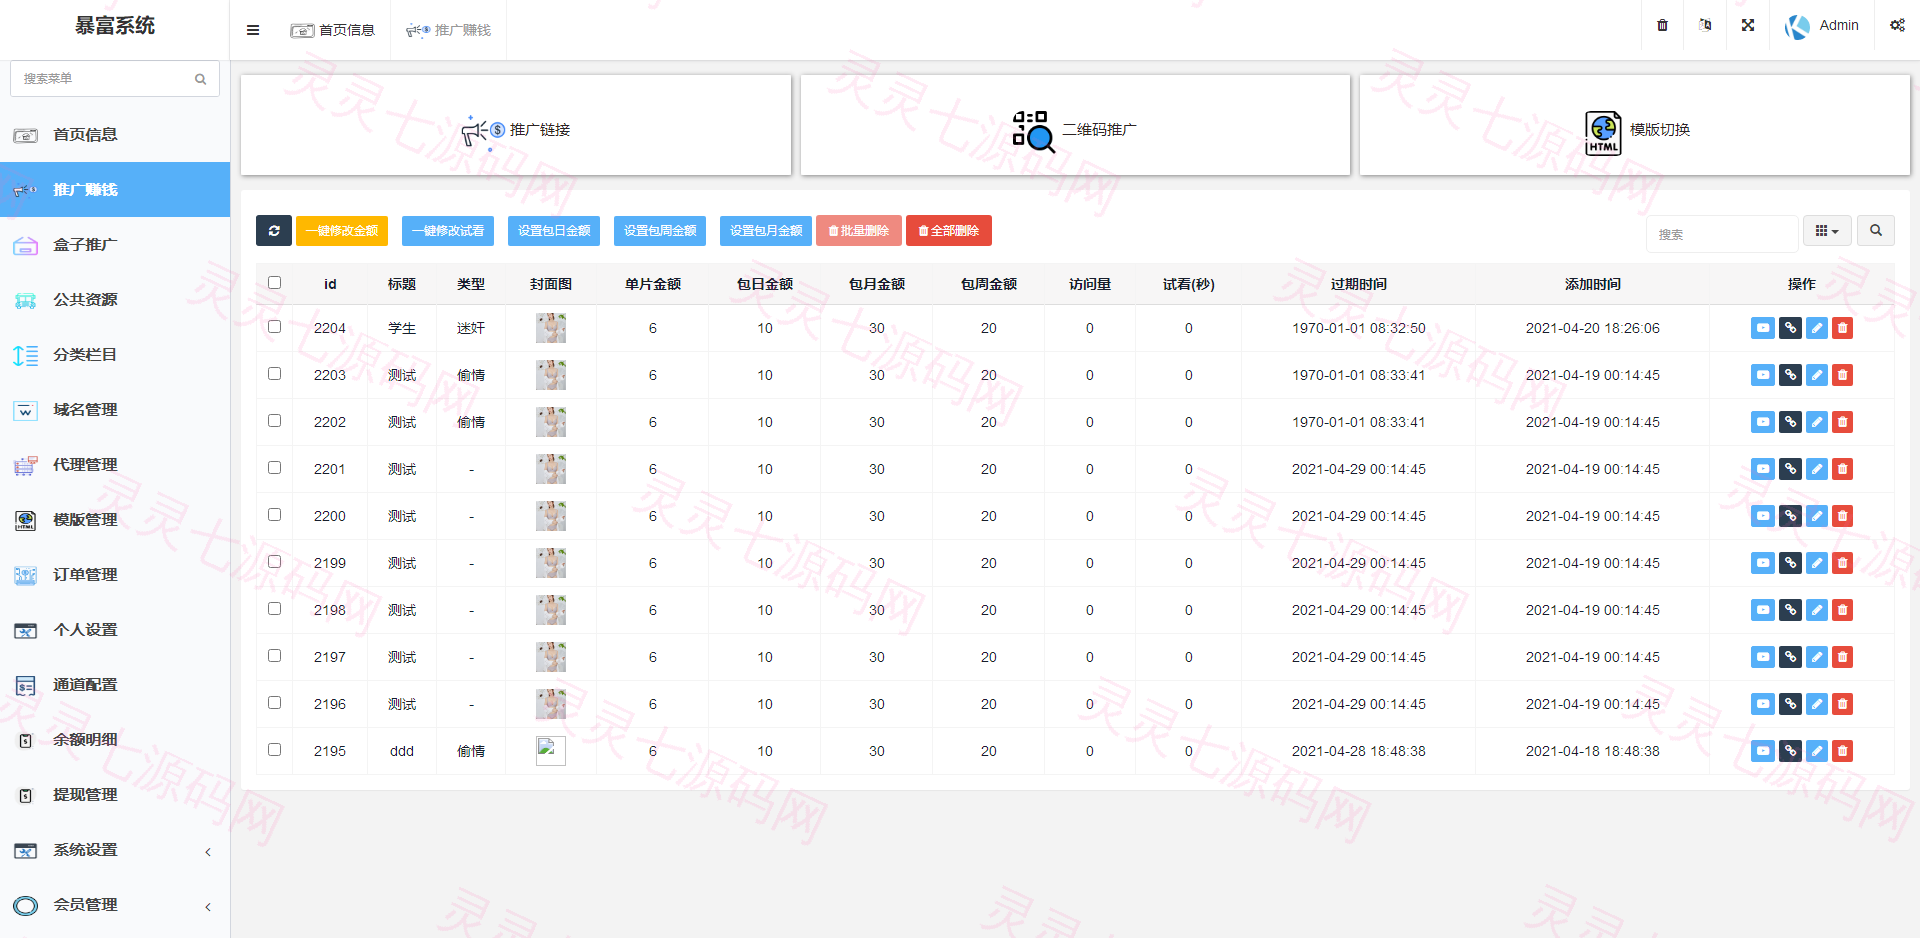Click the hamburger menu toggle icon

[x=253, y=30]
